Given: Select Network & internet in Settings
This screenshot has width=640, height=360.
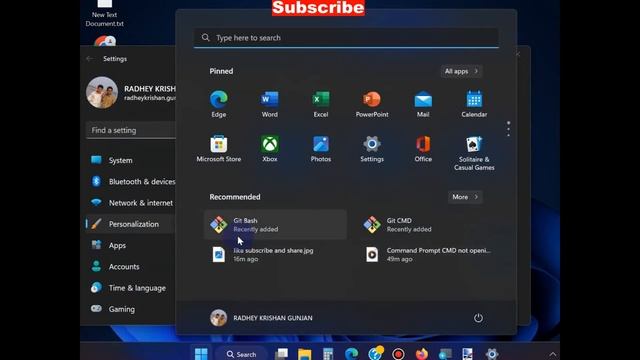Looking at the screenshot, I should pyautogui.click(x=131, y=203).
